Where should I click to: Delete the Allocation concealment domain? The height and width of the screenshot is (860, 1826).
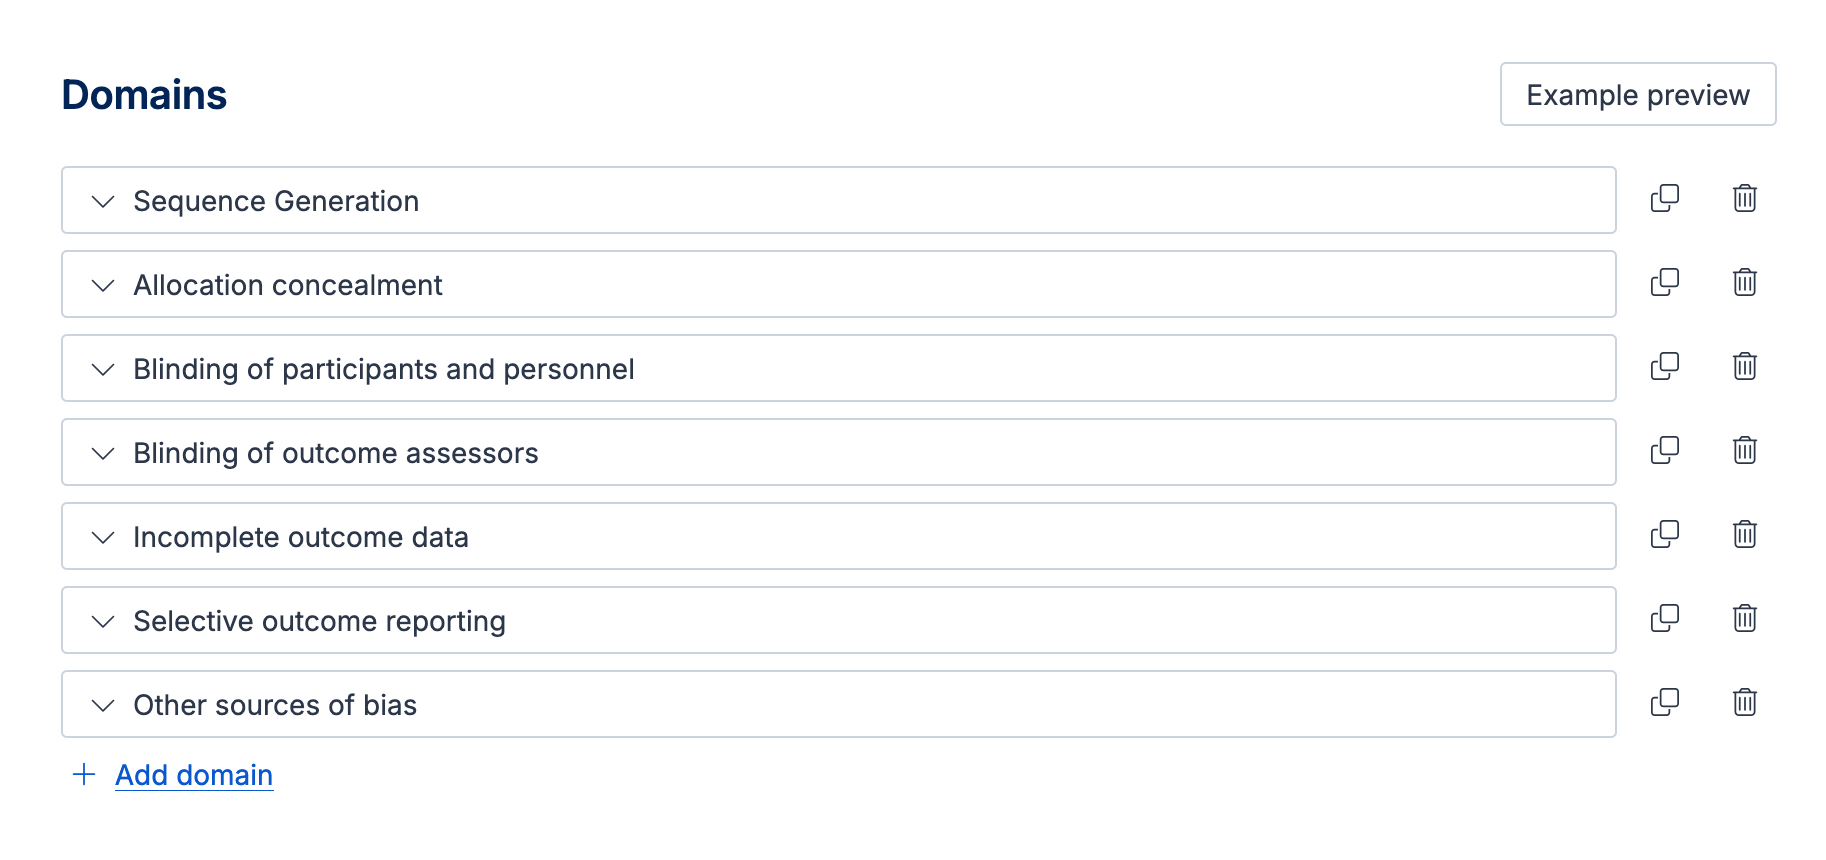1744,283
